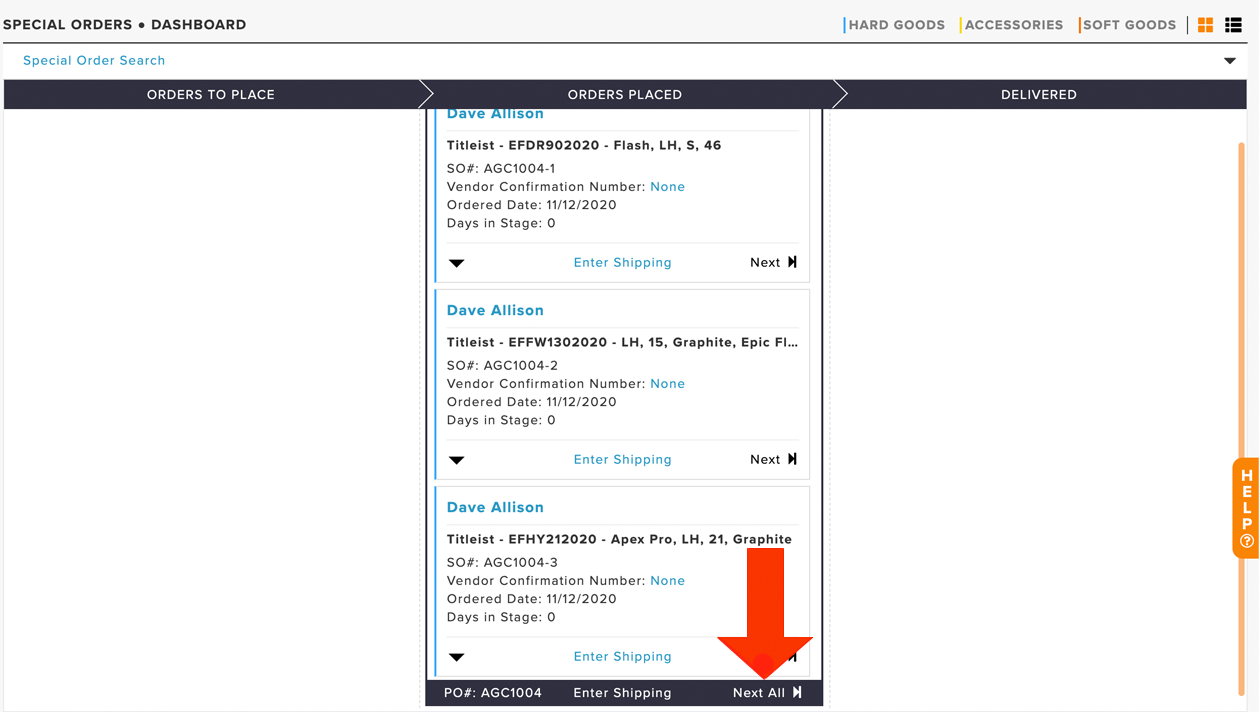Switch to the grid view icon
1259x712 pixels.
[x=1206, y=25]
